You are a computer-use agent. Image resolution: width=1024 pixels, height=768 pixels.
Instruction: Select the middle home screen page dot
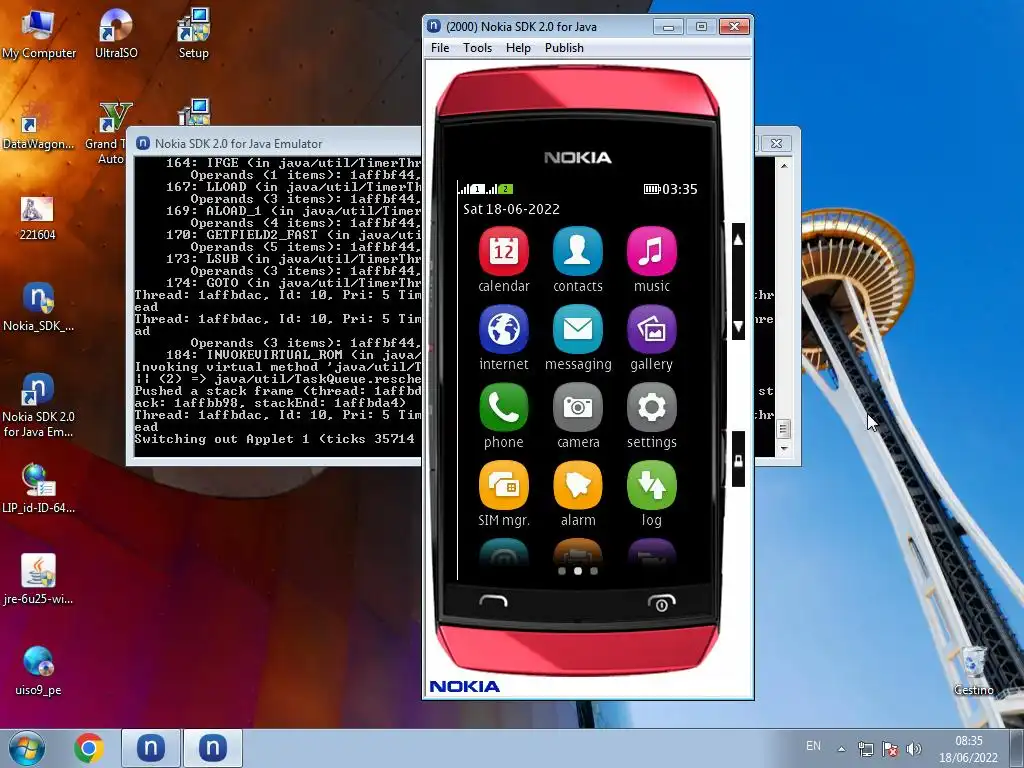click(x=577, y=571)
